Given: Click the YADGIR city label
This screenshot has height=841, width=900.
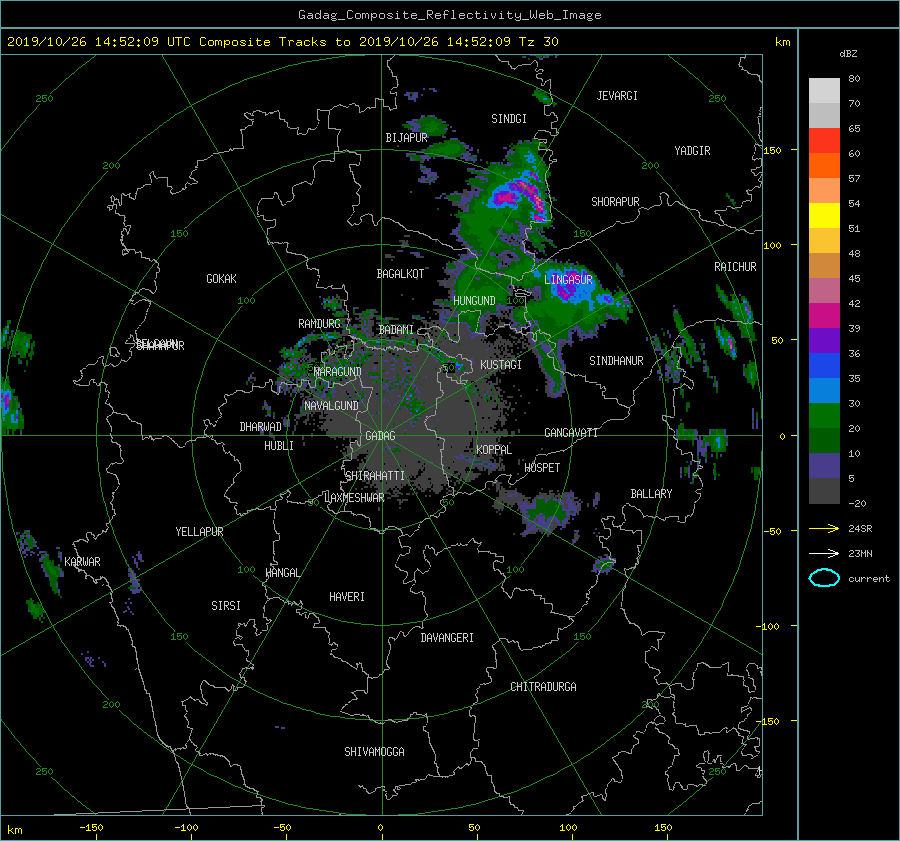Looking at the screenshot, I should click(x=692, y=151).
